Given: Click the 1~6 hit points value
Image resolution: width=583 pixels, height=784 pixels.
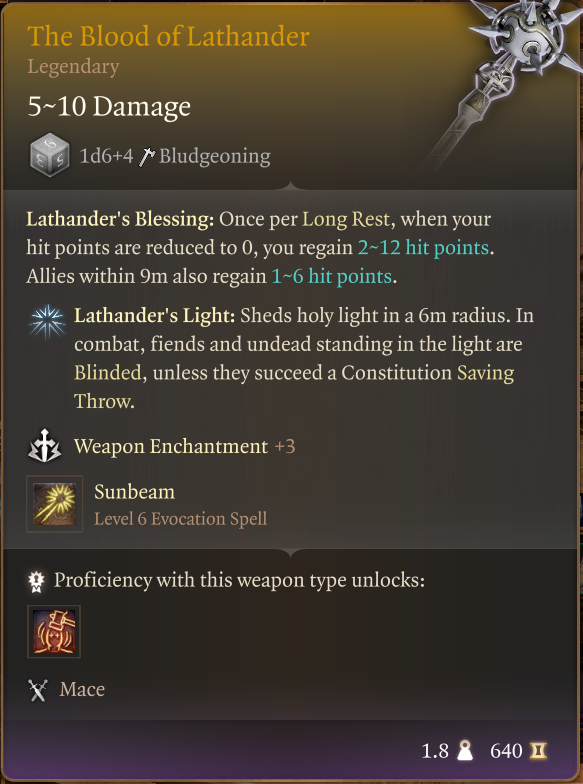Looking at the screenshot, I should click(332, 276).
